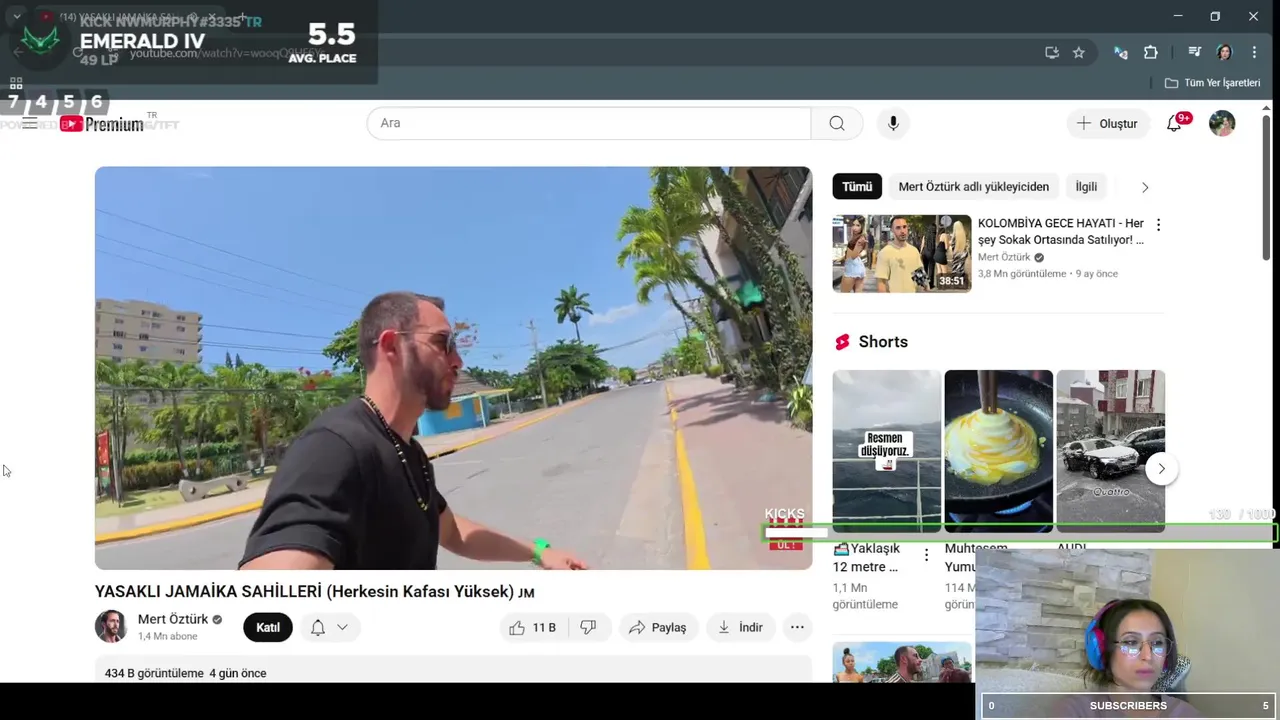
Task: Open options menu for KOLOMBİYA GECE HAYATI video
Action: click(x=1158, y=225)
